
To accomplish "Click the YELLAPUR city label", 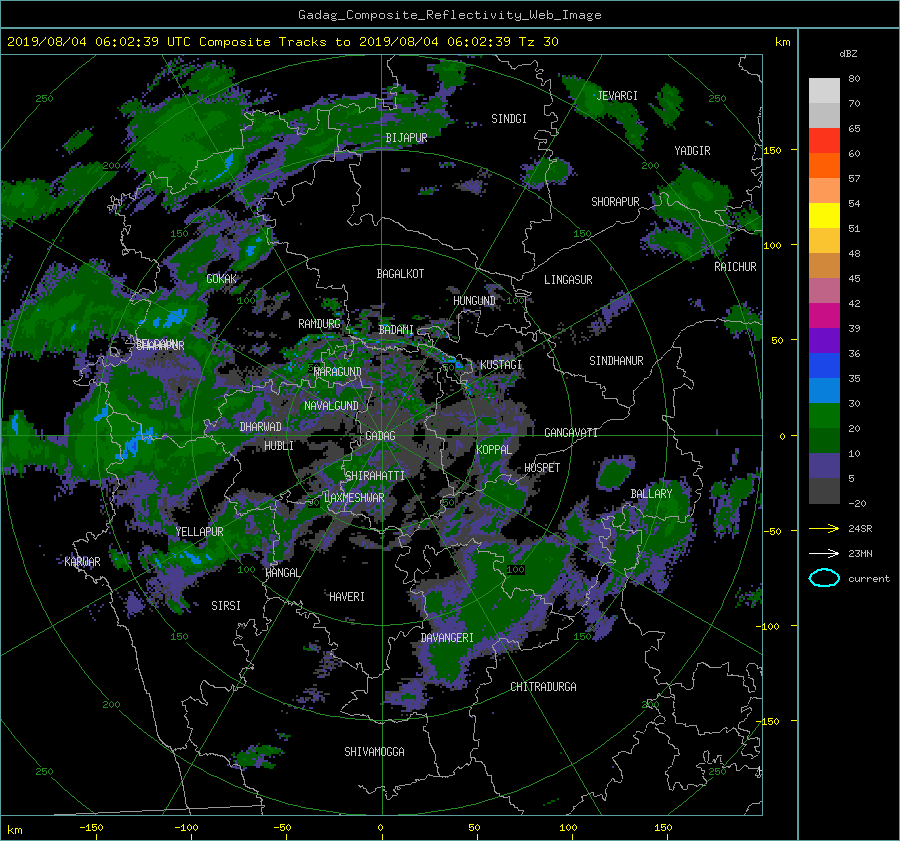I will (x=199, y=532).
